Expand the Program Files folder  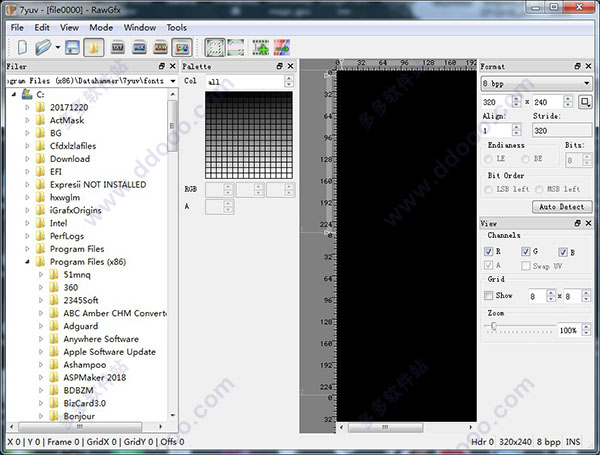point(28,249)
